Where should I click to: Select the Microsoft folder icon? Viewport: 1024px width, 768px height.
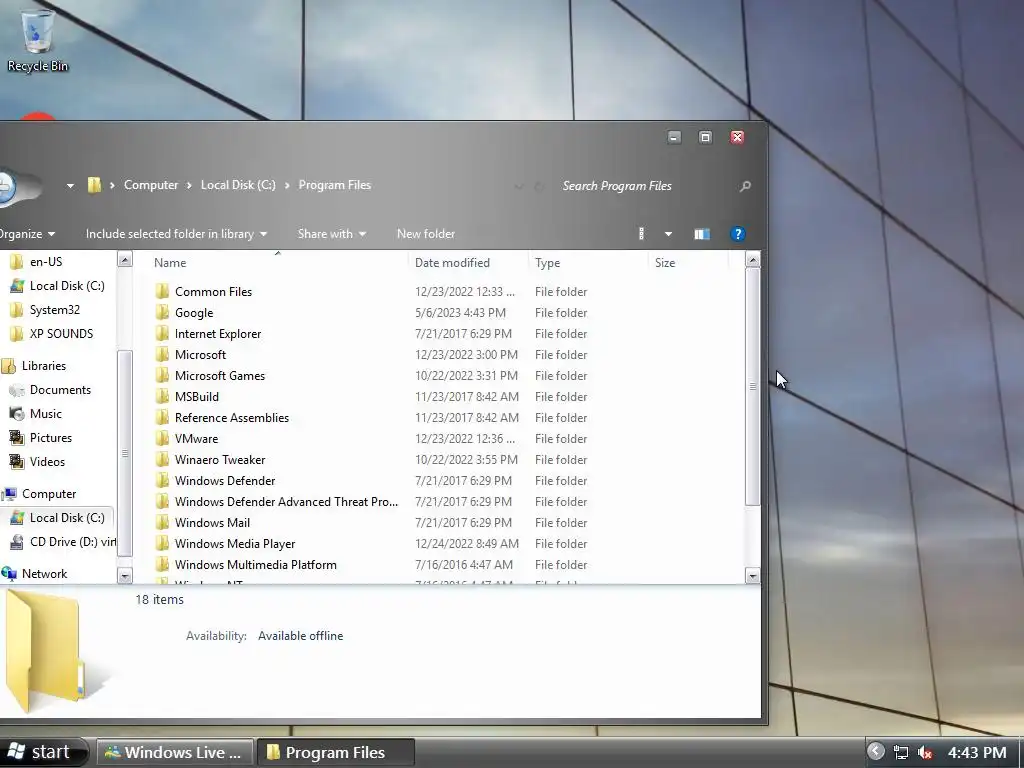(x=163, y=354)
